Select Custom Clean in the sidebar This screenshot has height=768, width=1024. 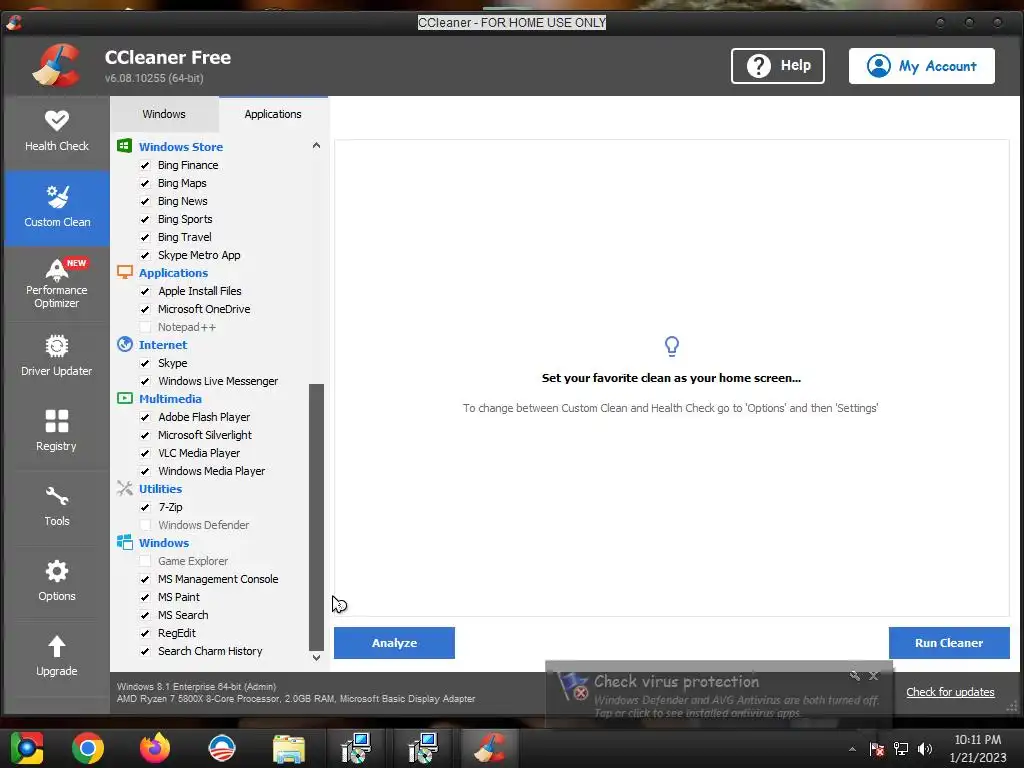pyautogui.click(x=57, y=208)
